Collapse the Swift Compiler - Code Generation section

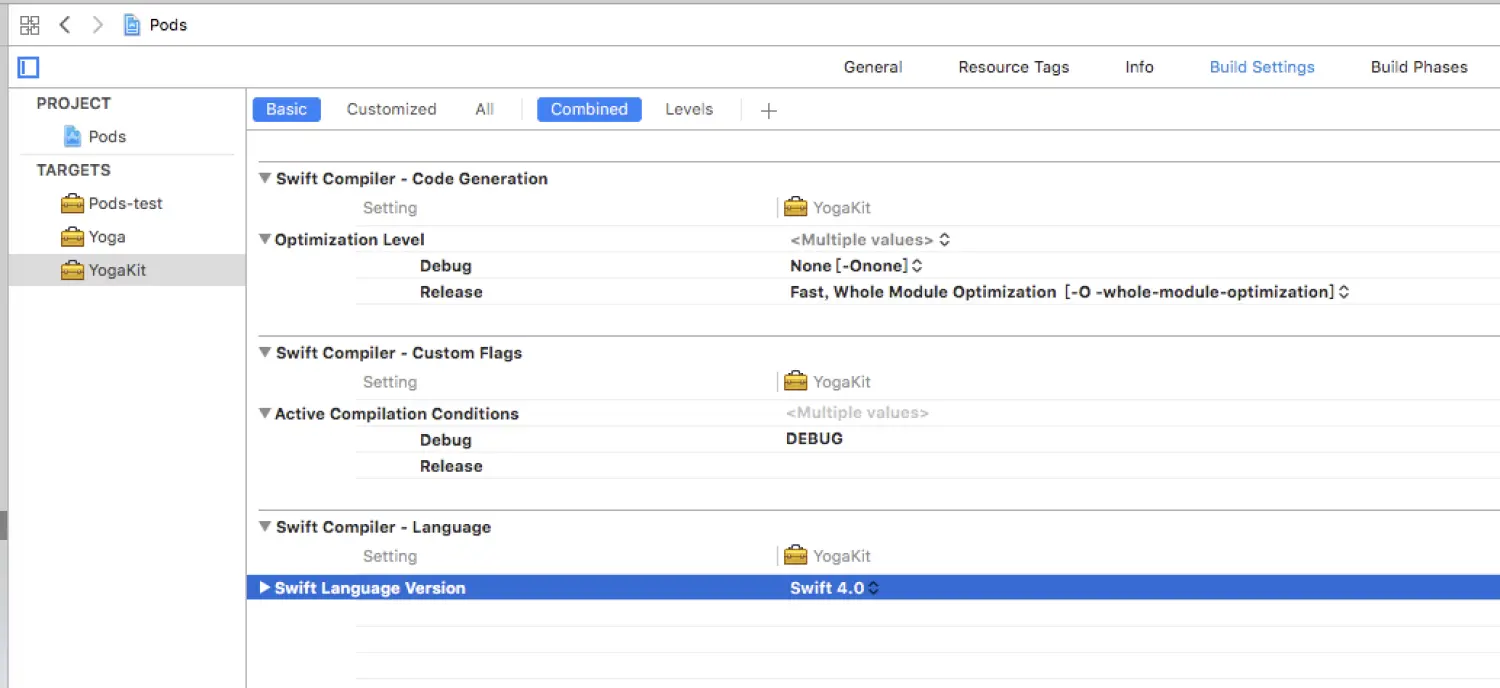(265, 178)
